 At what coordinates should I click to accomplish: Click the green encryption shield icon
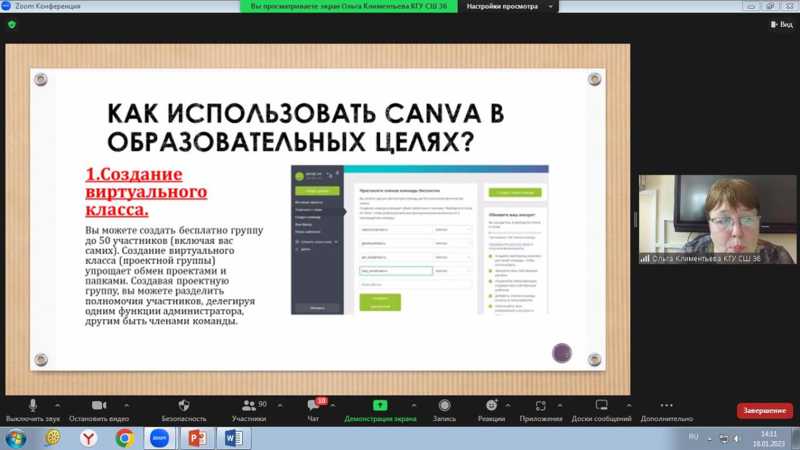tap(12, 24)
